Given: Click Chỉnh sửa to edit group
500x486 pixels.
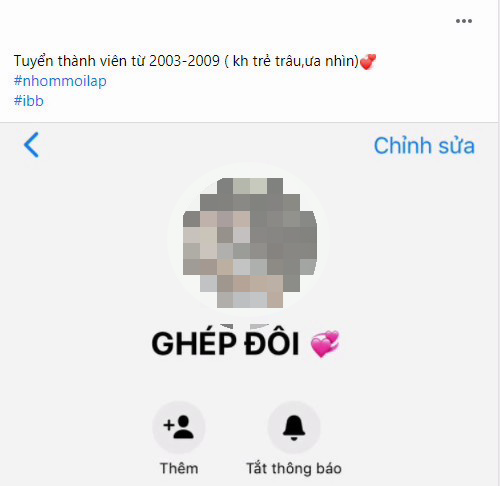Looking at the screenshot, I should 424,146.
